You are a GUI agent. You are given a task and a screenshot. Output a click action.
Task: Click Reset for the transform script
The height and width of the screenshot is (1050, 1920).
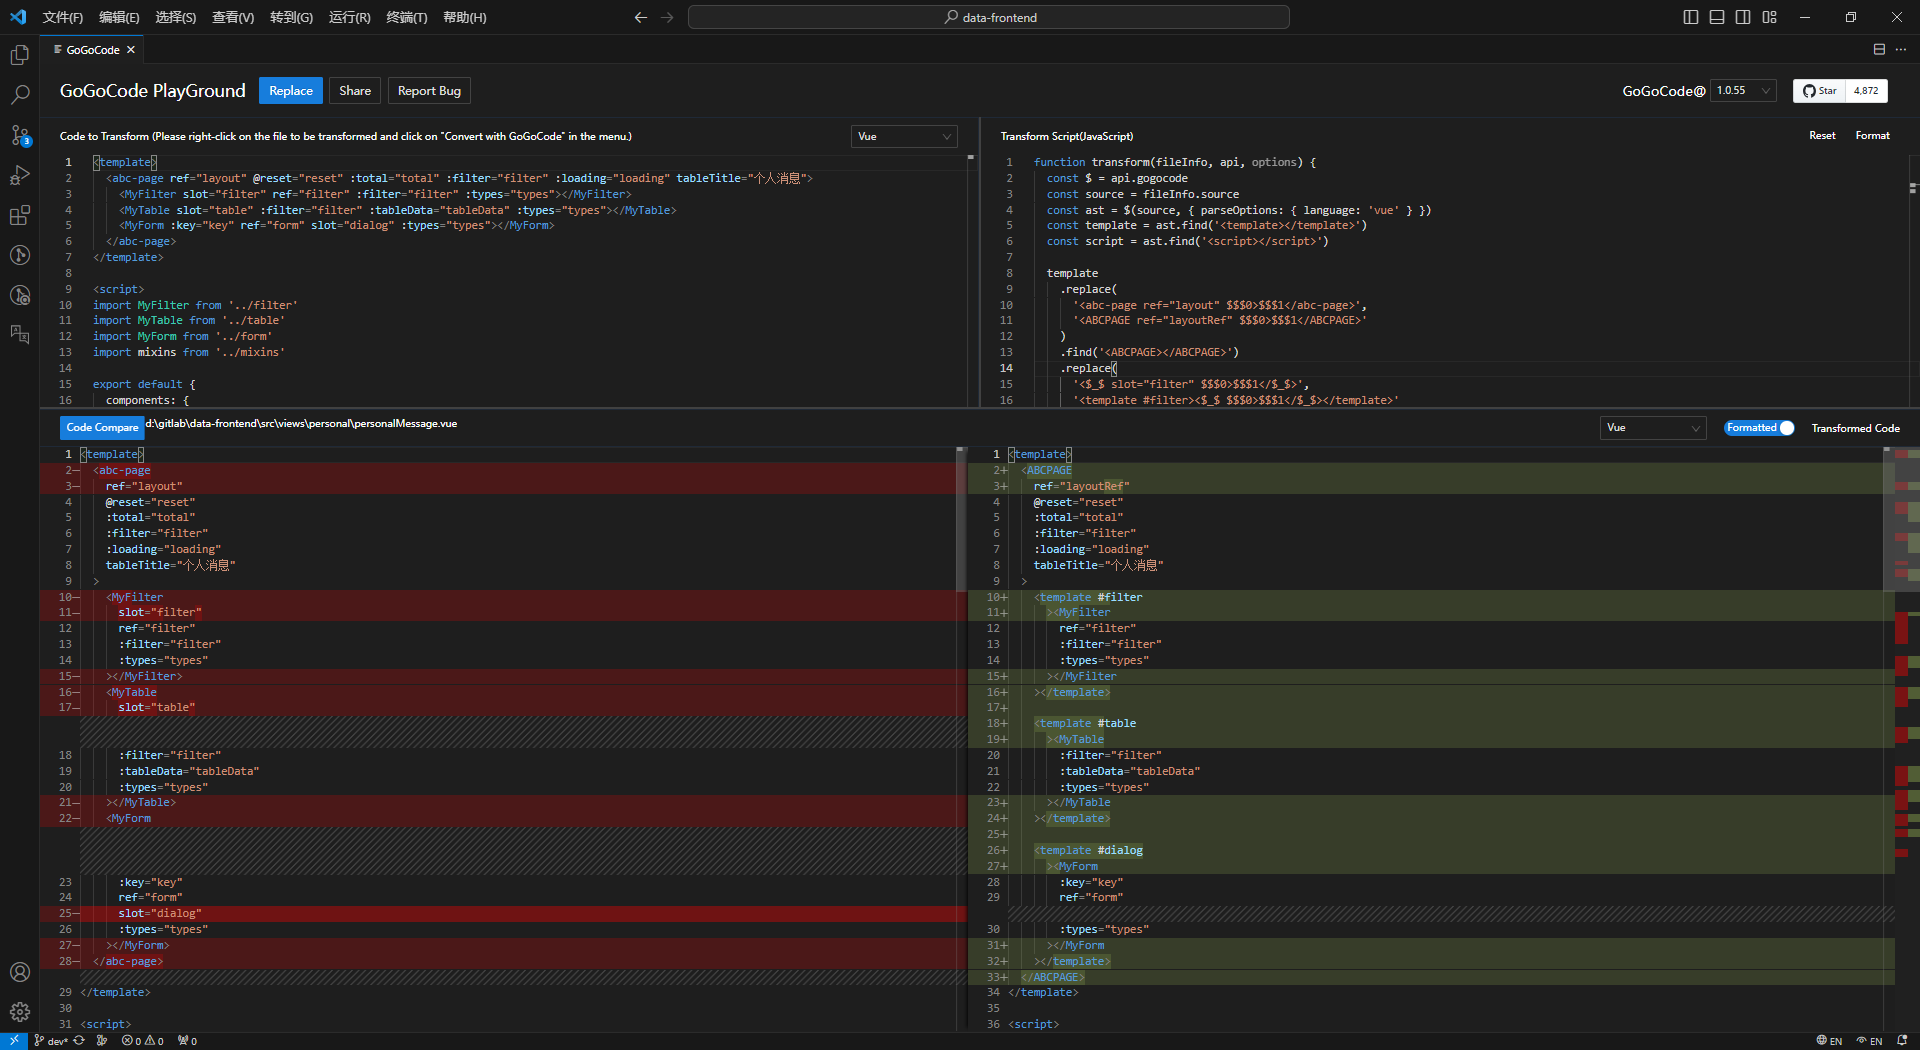[1822, 136]
